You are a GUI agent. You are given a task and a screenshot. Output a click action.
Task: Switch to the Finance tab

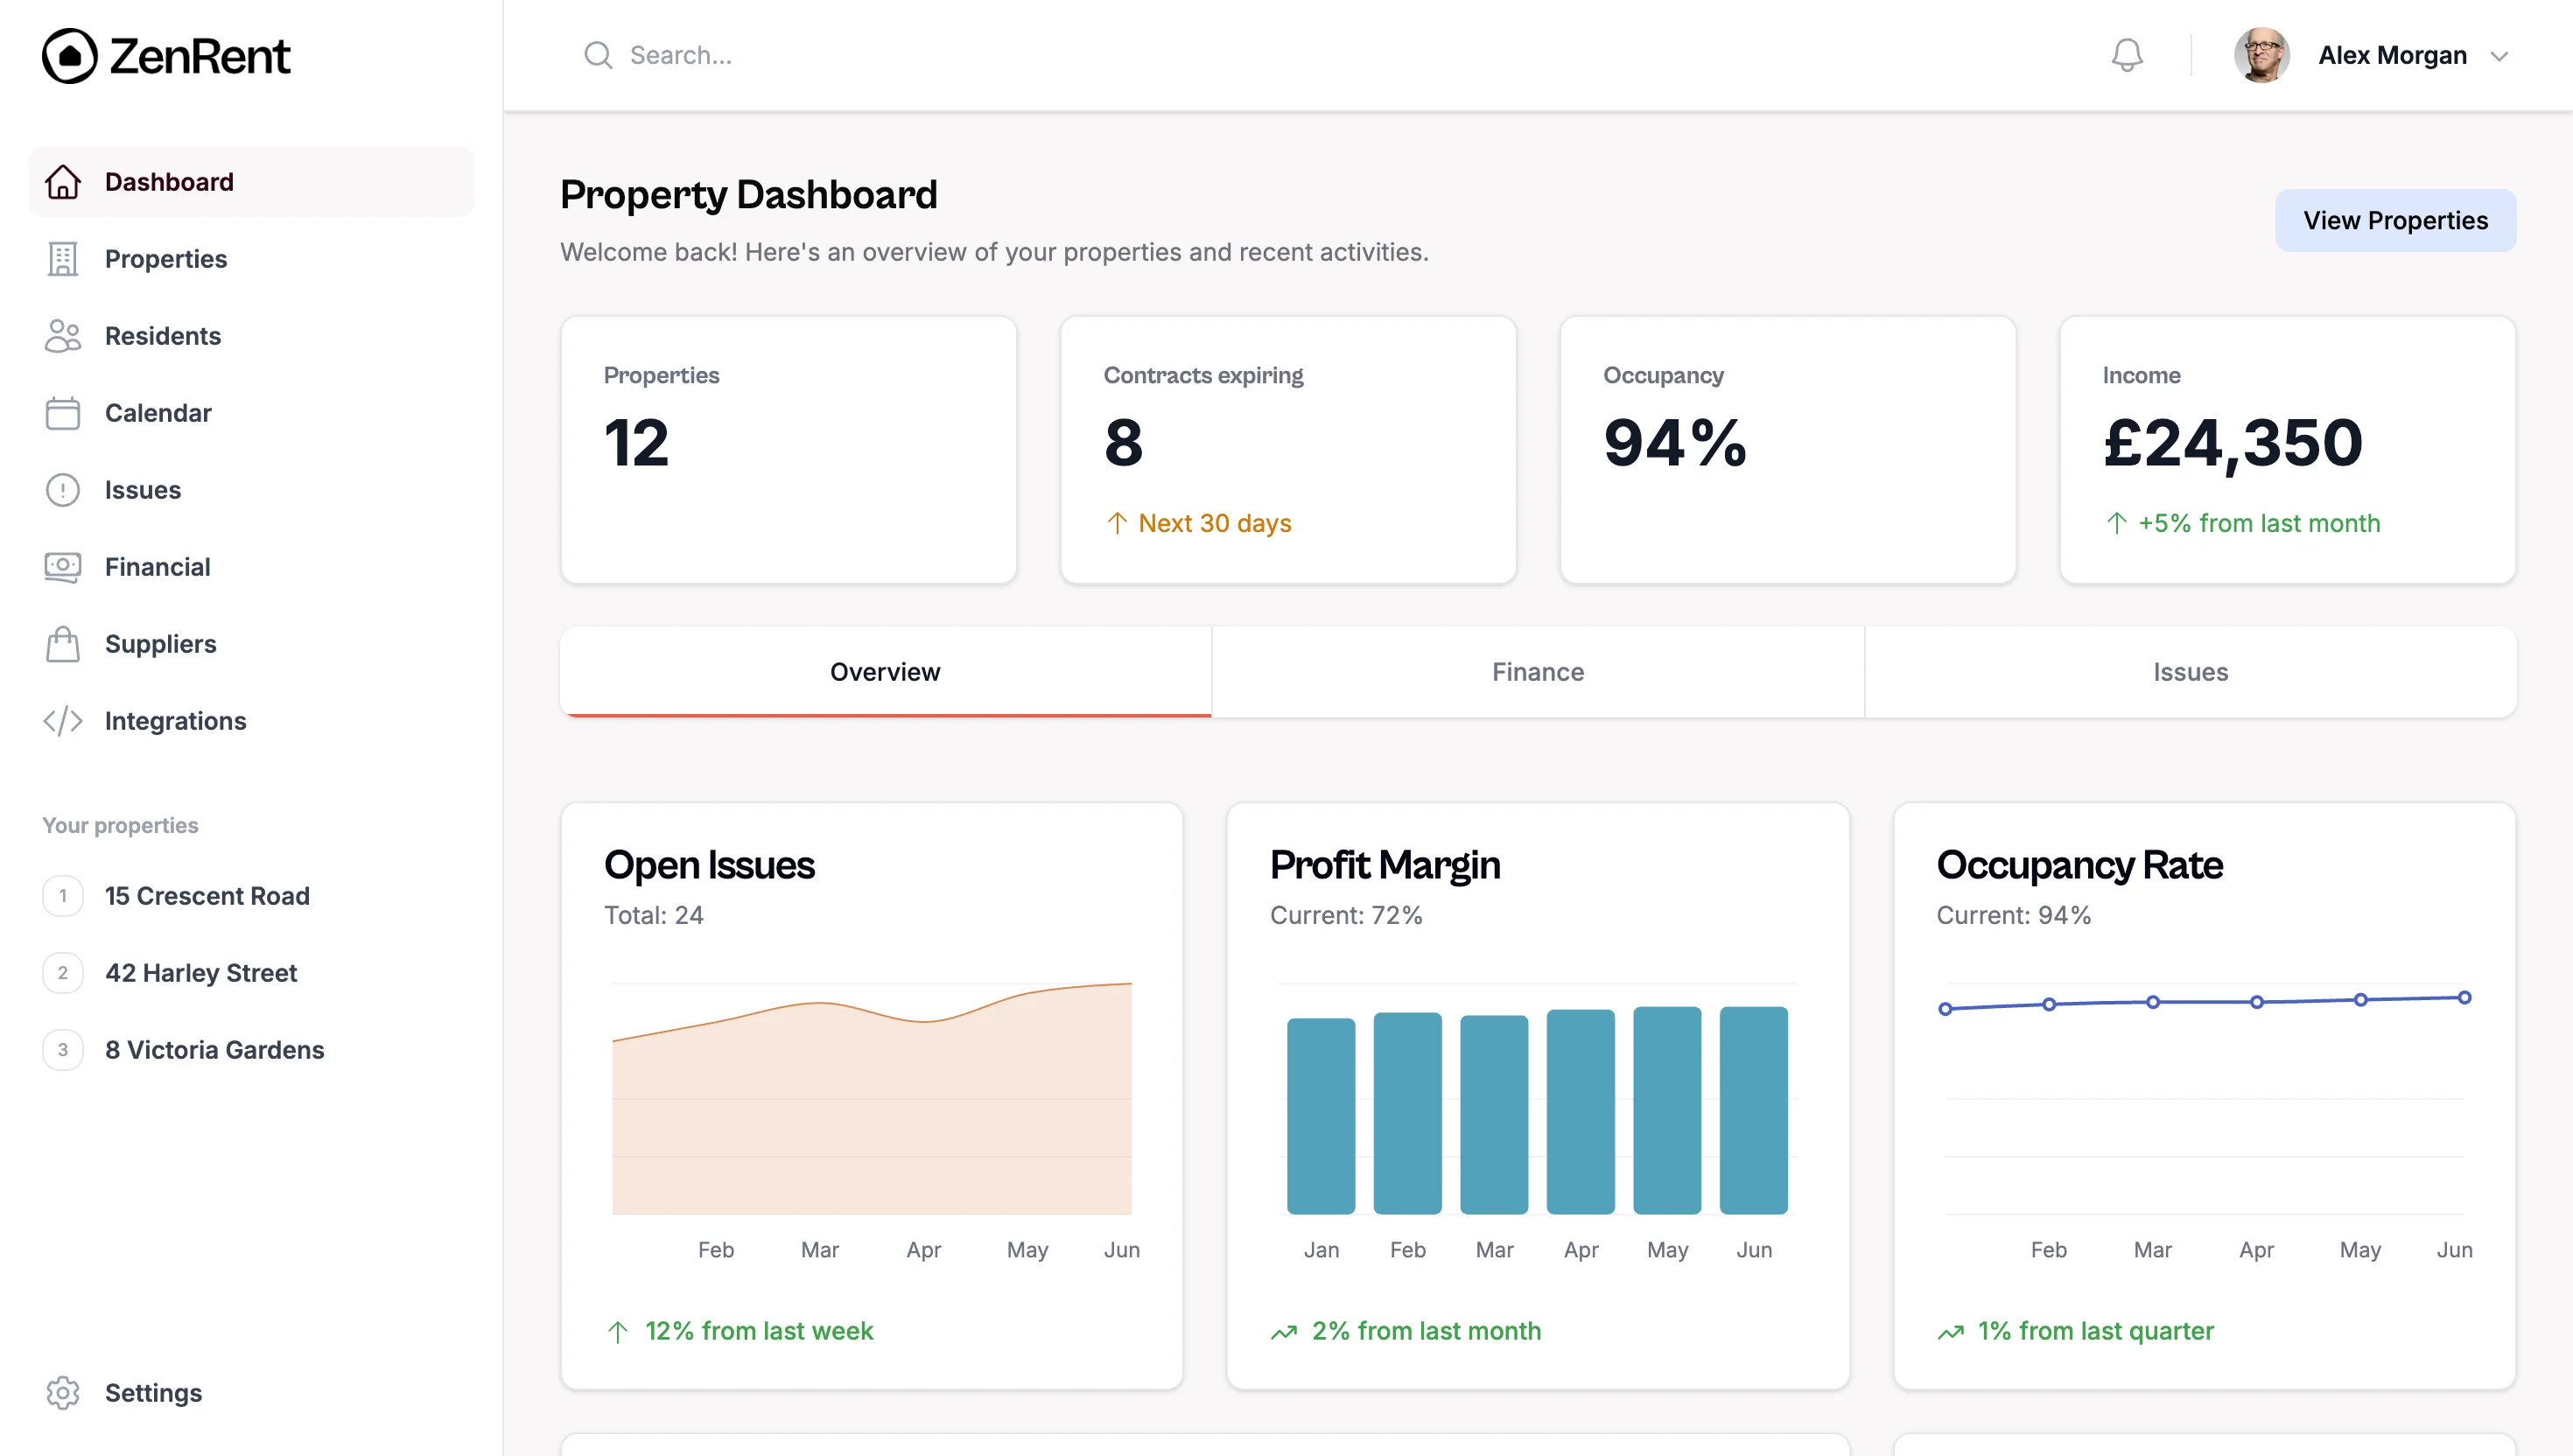(1537, 672)
